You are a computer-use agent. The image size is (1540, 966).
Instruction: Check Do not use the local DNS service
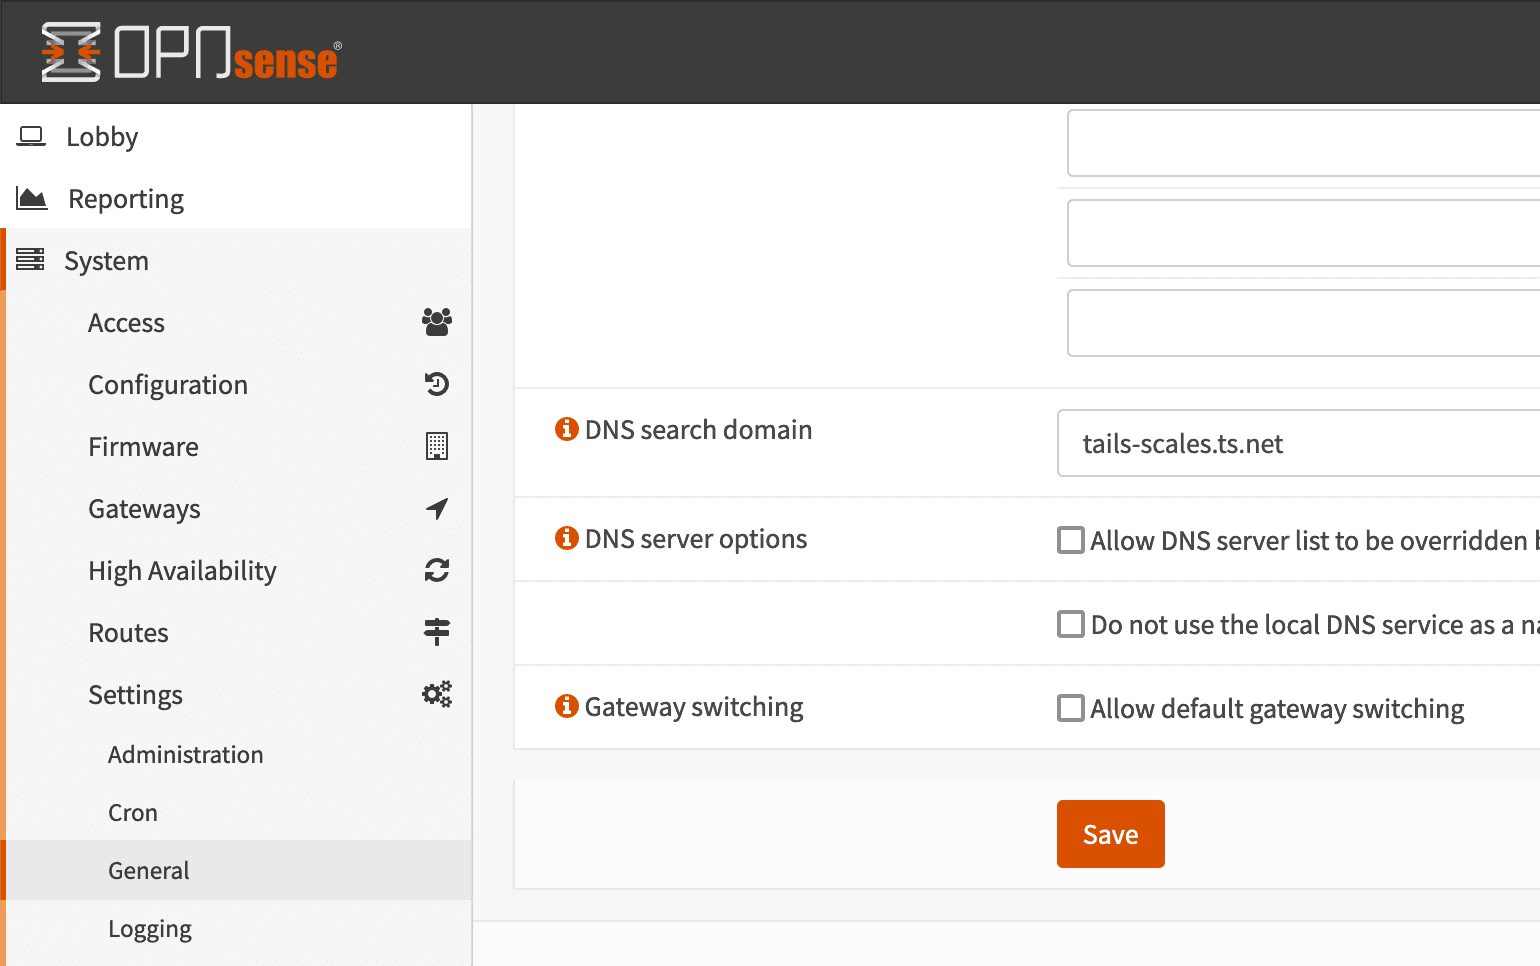[1070, 623]
